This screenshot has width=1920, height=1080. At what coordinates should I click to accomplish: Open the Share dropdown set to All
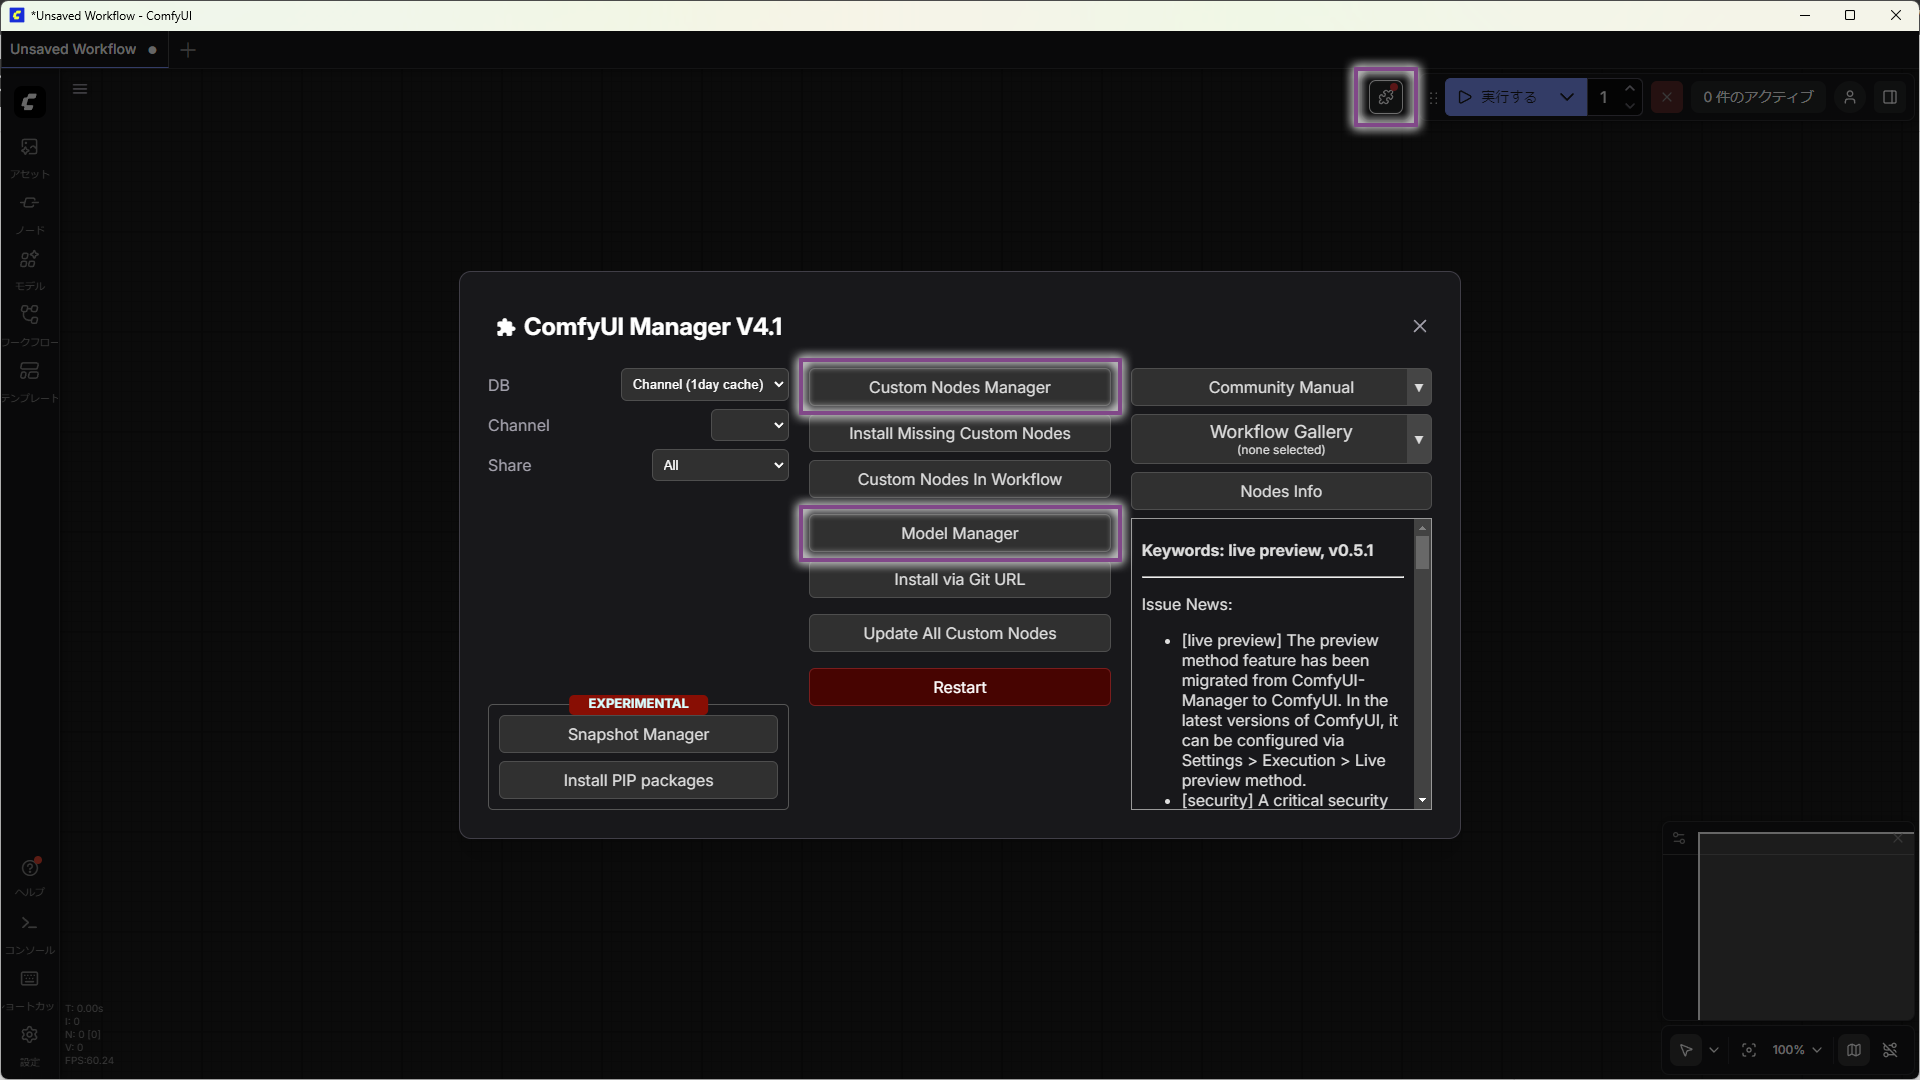point(720,465)
